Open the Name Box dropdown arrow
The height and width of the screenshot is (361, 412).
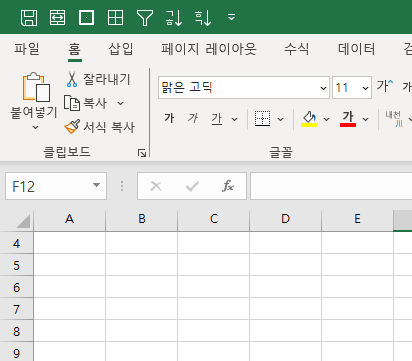97,185
